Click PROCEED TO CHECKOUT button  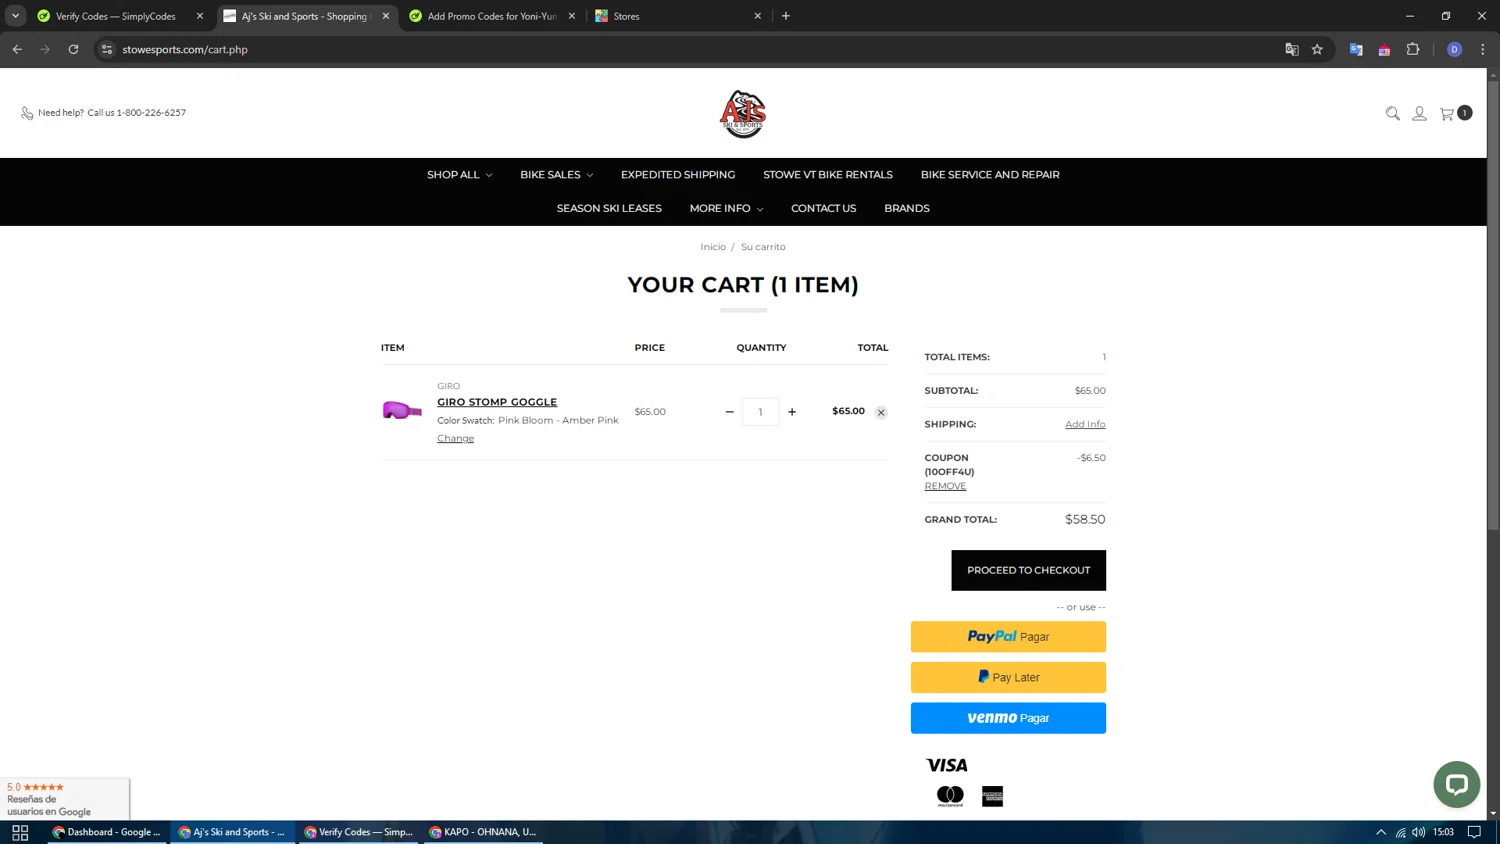coord(1028,570)
